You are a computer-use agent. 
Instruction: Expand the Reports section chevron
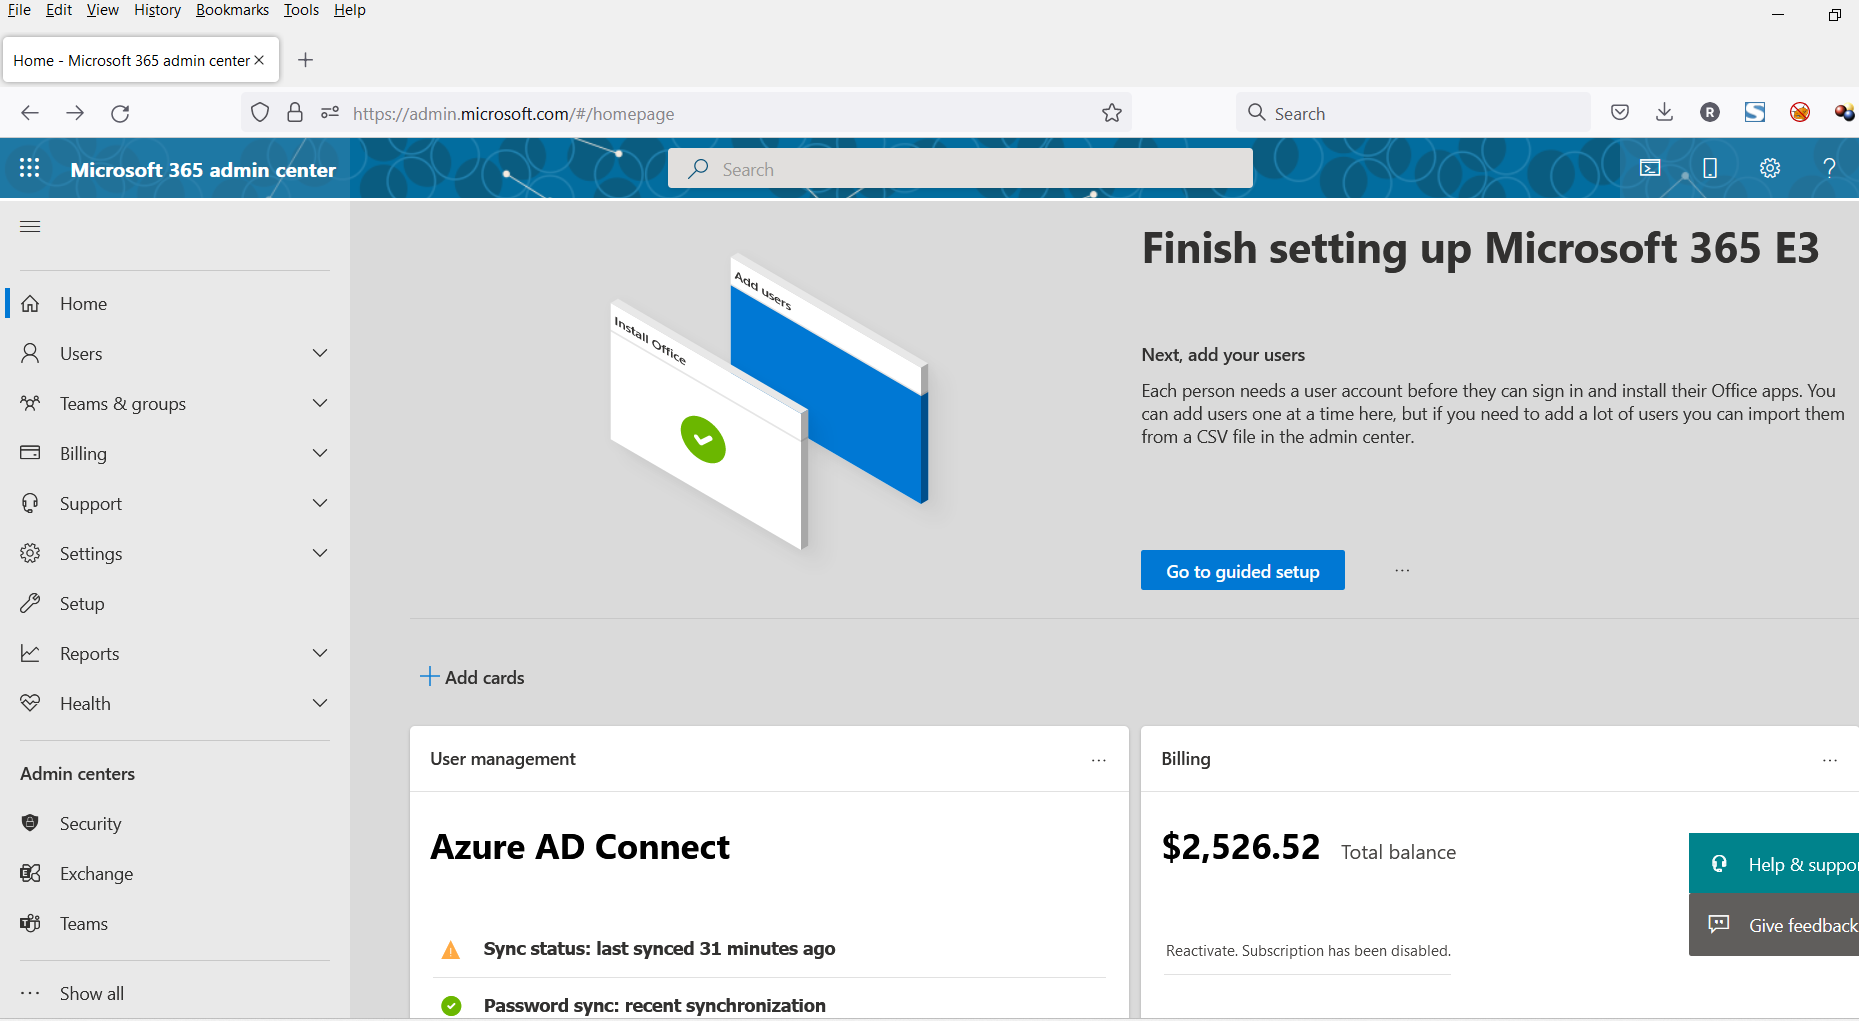click(x=320, y=653)
